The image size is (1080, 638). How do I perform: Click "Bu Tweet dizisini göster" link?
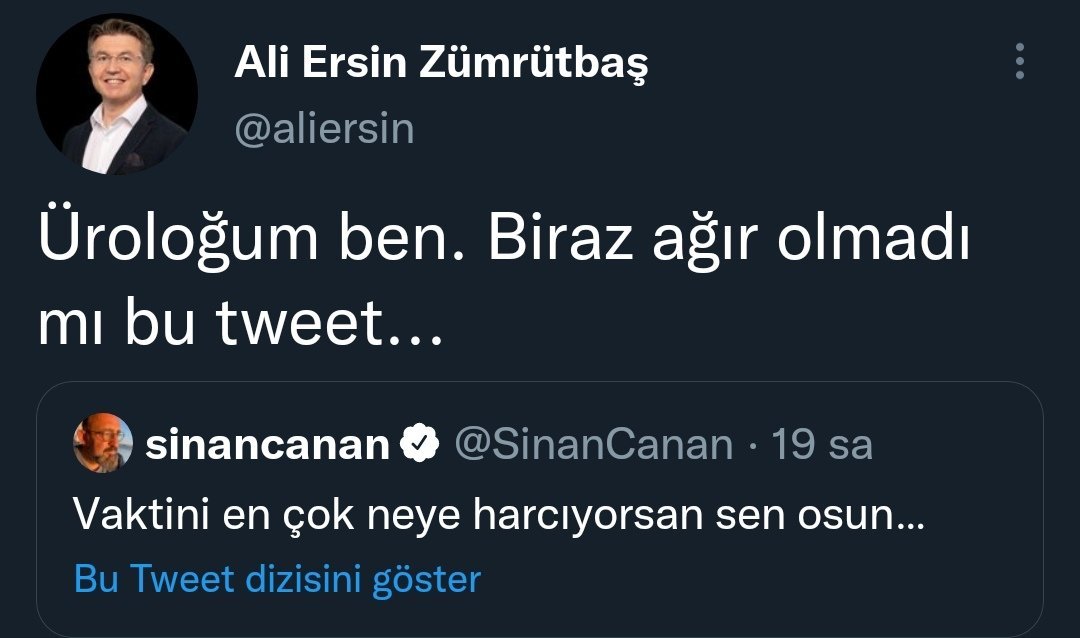(278, 578)
